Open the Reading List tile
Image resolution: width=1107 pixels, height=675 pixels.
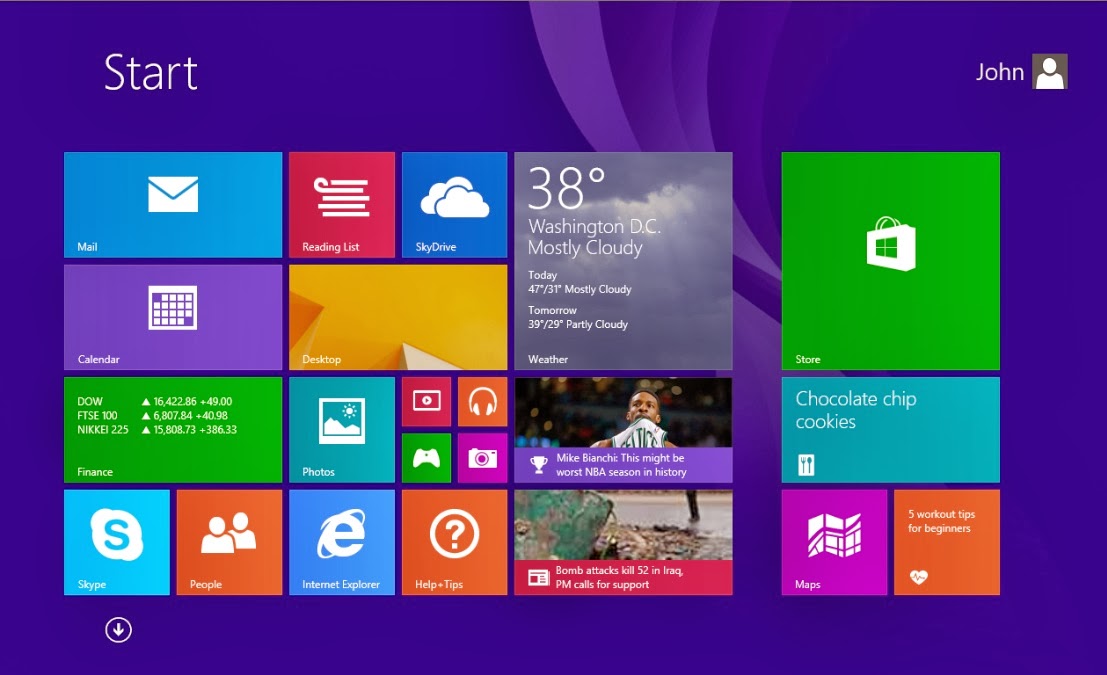point(342,205)
